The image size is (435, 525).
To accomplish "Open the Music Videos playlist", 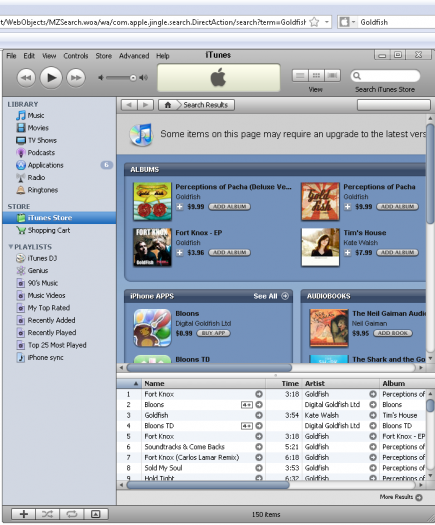I will (x=46, y=295).
